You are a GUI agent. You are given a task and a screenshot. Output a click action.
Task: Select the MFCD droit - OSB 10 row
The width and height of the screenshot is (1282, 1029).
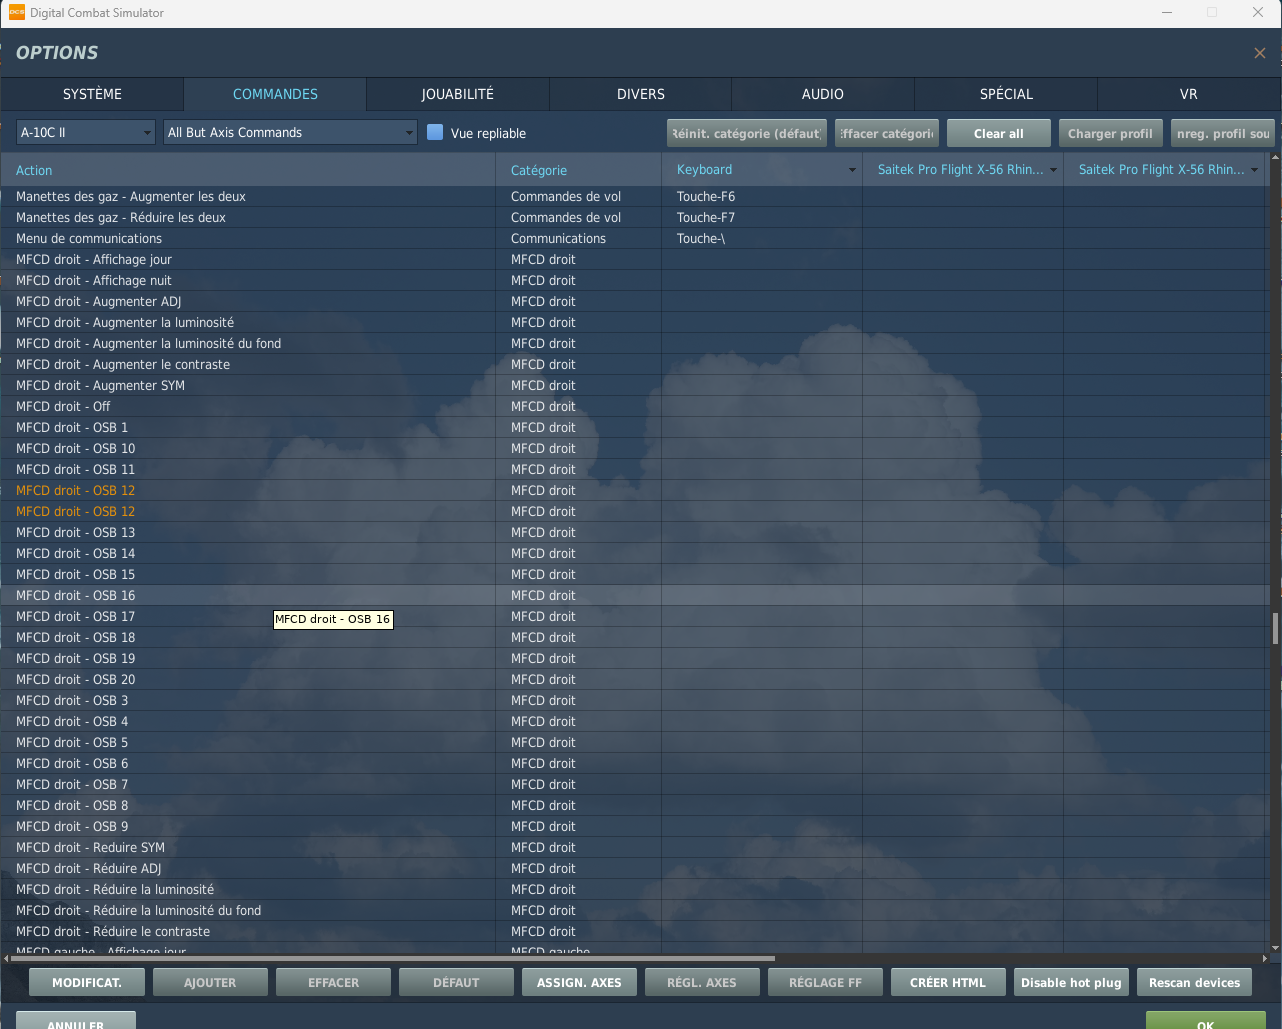click(634, 448)
